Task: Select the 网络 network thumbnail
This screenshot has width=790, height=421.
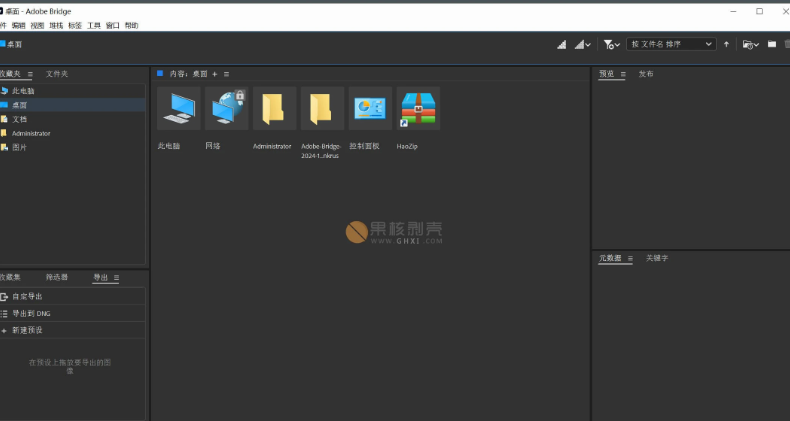Action: [227, 108]
